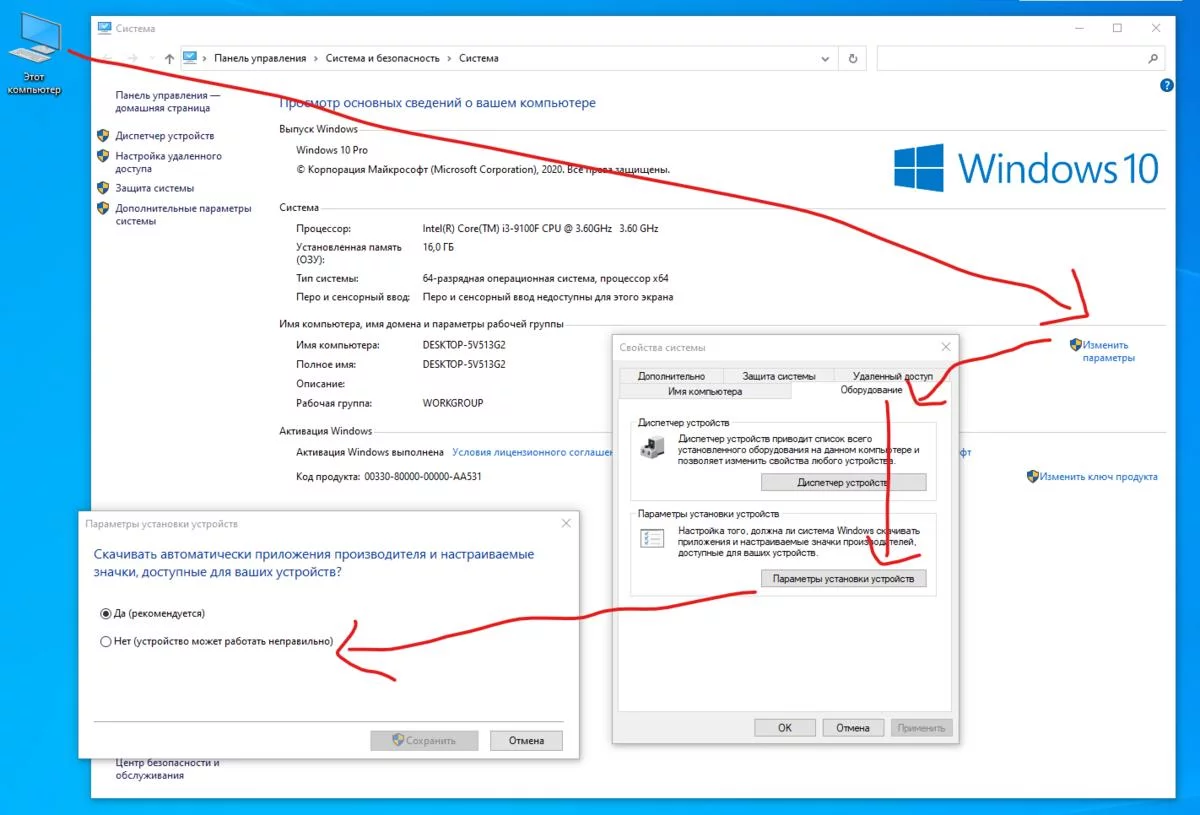Select Нет (устройство может работать неправильно) option

[x=106, y=642]
